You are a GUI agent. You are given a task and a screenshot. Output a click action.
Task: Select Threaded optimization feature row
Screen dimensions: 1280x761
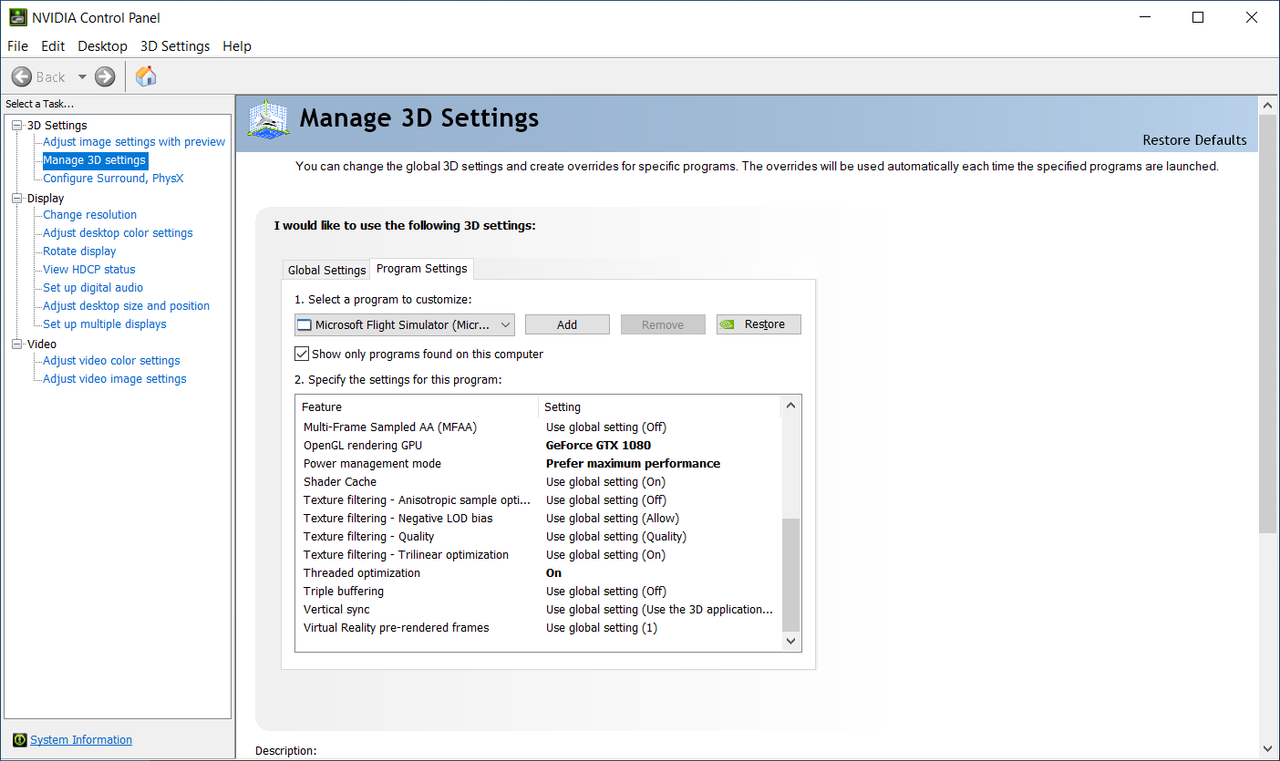pos(538,573)
